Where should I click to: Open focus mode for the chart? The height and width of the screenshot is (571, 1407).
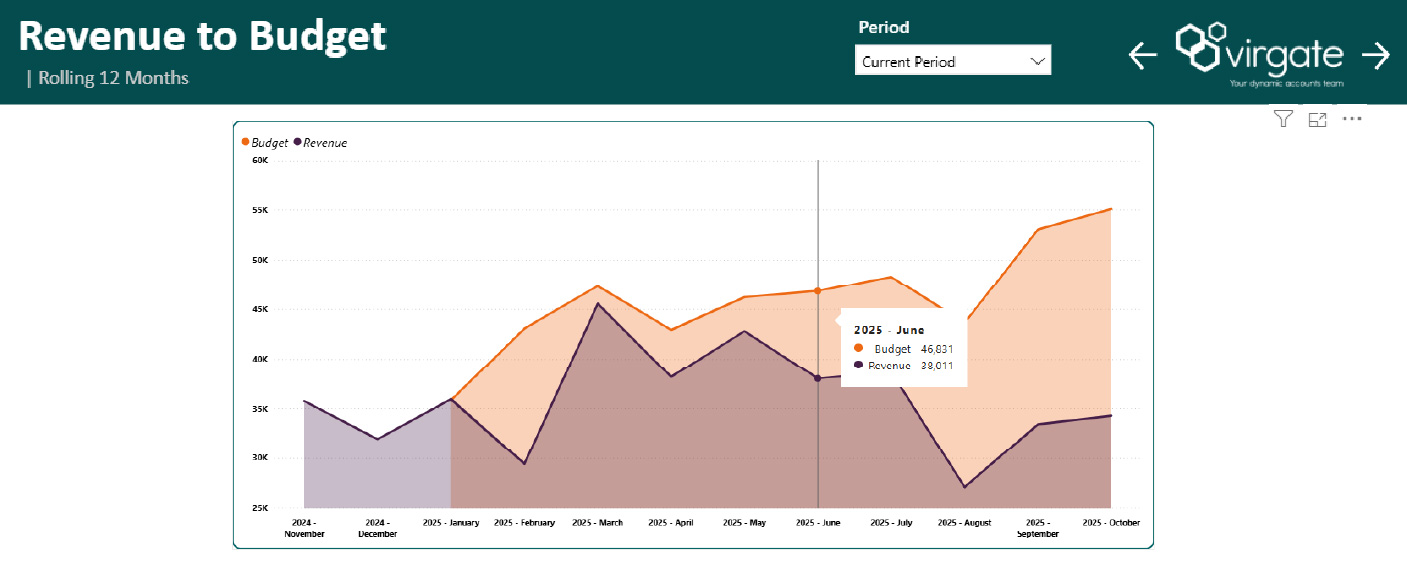tap(1317, 119)
